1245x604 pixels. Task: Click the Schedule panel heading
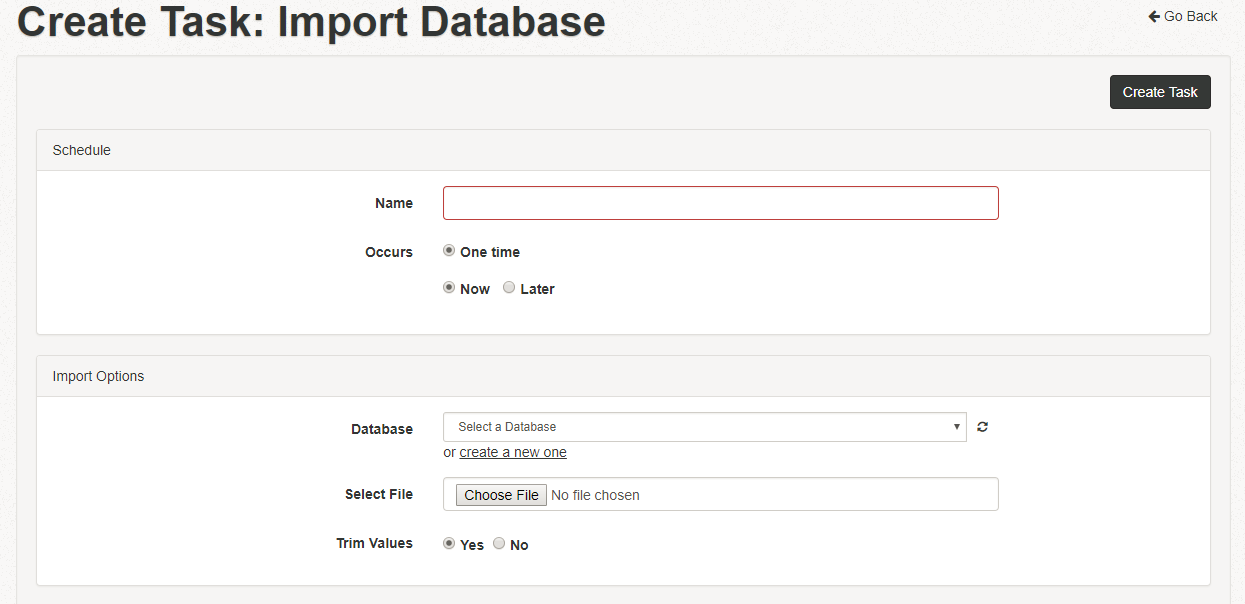point(623,150)
